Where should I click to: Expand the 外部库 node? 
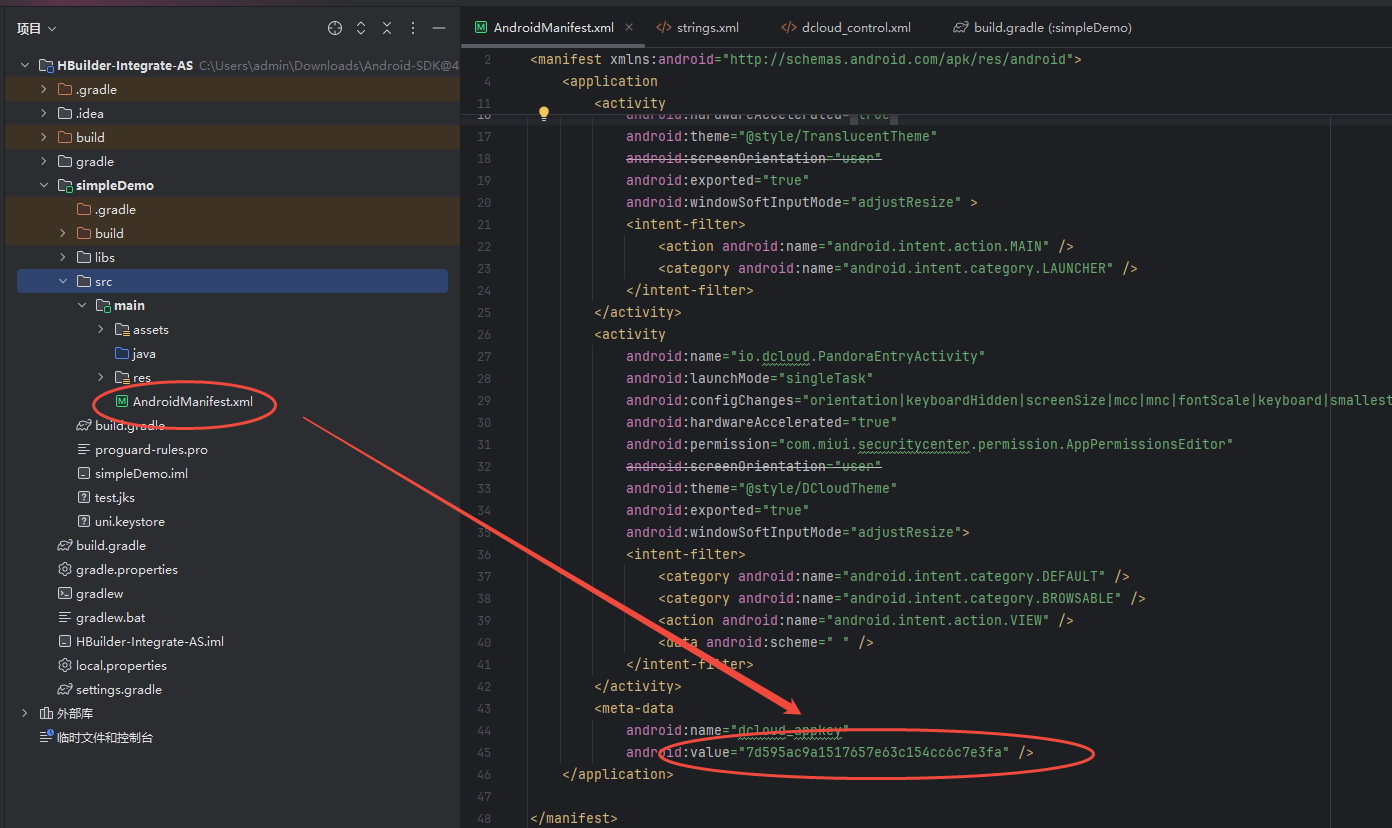[24, 713]
